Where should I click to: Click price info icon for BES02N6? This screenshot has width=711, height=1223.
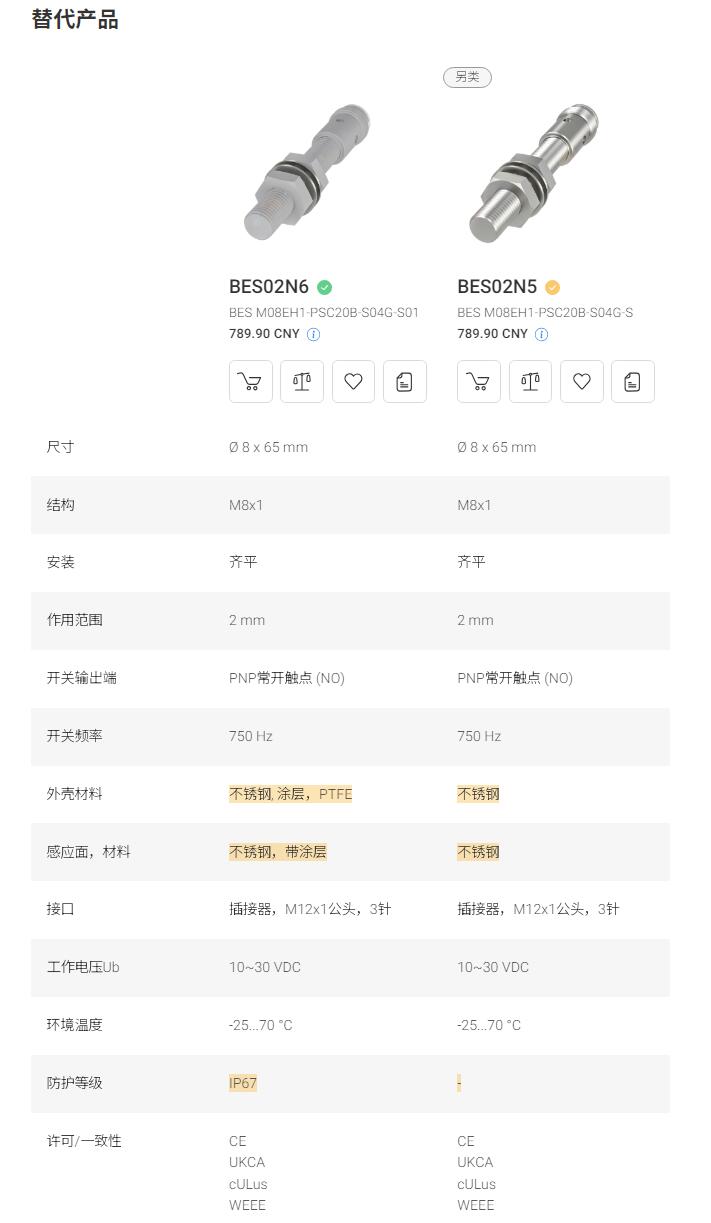pos(313,335)
